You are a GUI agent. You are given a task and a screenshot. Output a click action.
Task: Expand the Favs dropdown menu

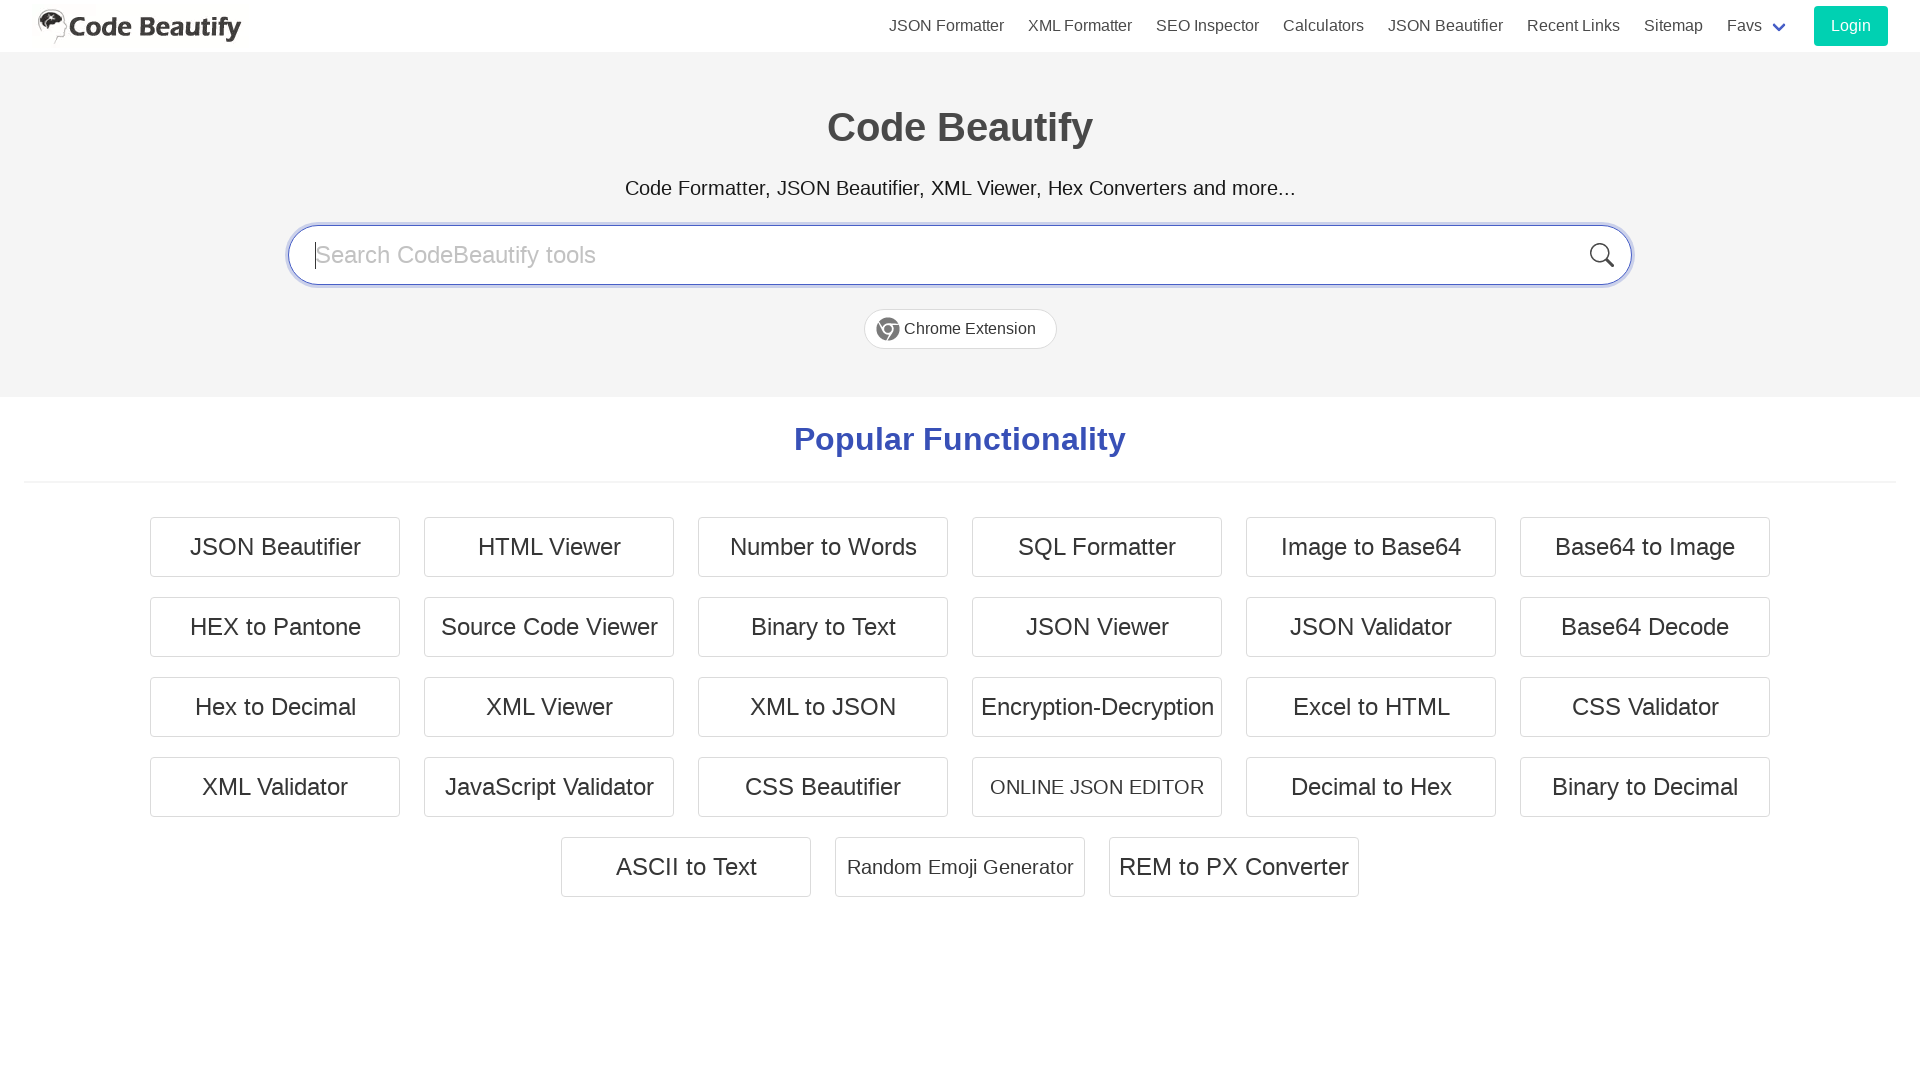[x=1755, y=25]
